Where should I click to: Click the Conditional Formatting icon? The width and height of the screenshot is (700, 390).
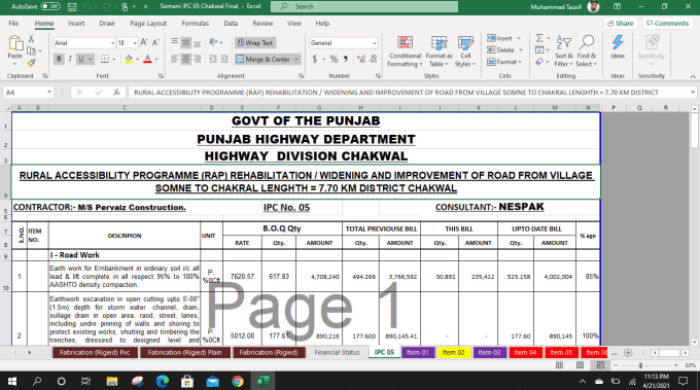coord(405,43)
